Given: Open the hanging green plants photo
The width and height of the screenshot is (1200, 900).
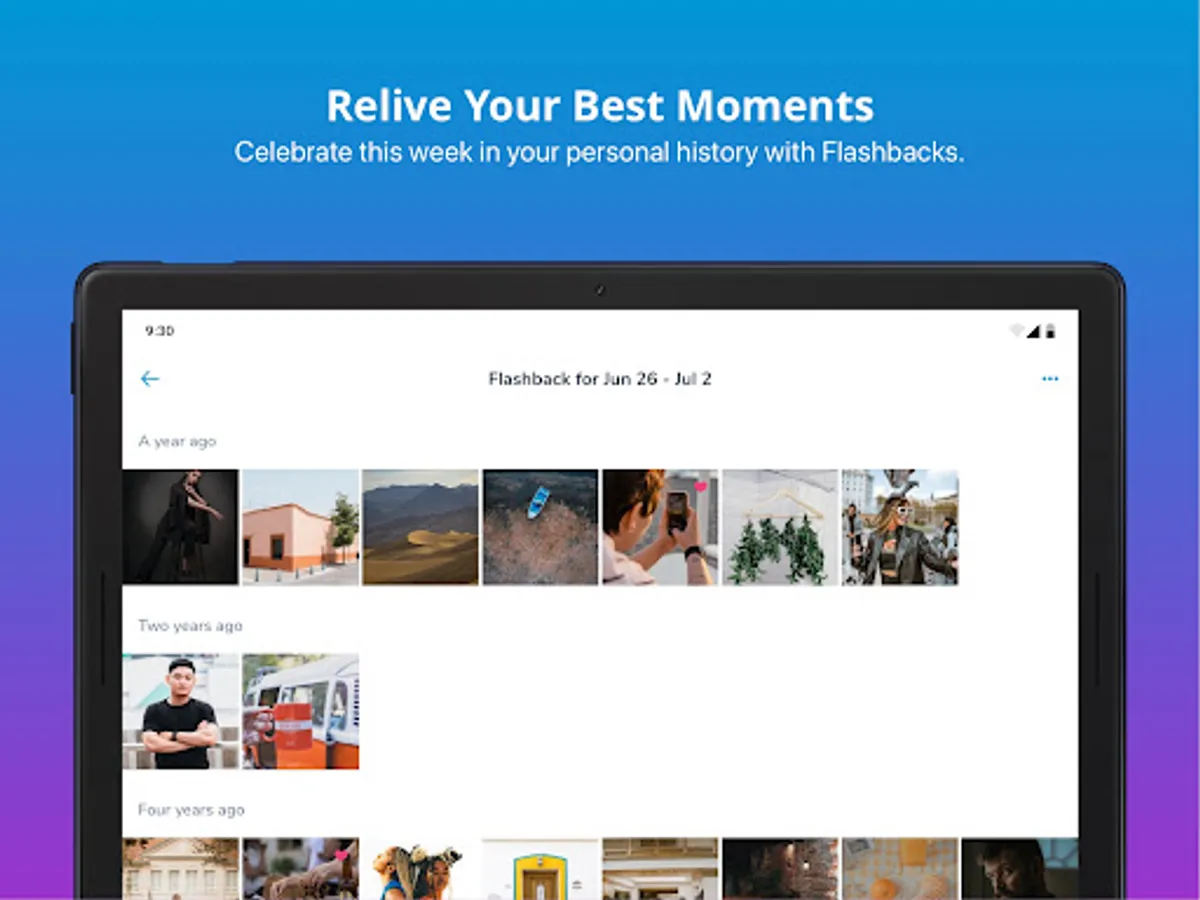Looking at the screenshot, I should (780, 527).
